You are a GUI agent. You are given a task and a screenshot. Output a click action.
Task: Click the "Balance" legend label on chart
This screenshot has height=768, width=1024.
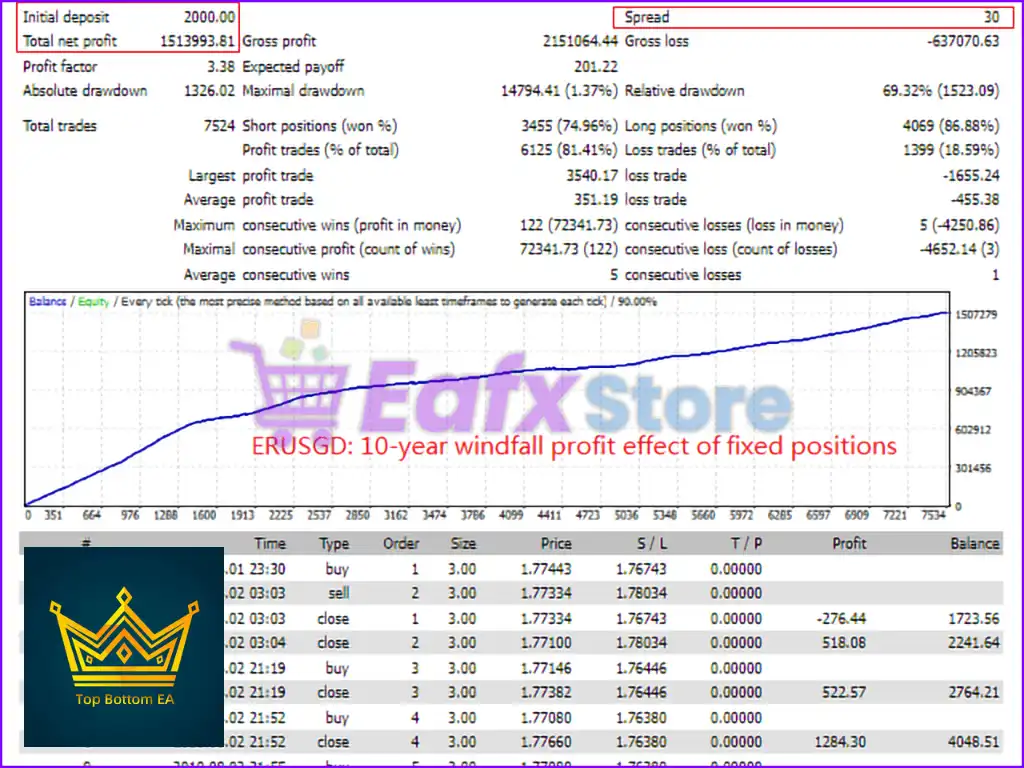pyautogui.click(x=47, y=301)
